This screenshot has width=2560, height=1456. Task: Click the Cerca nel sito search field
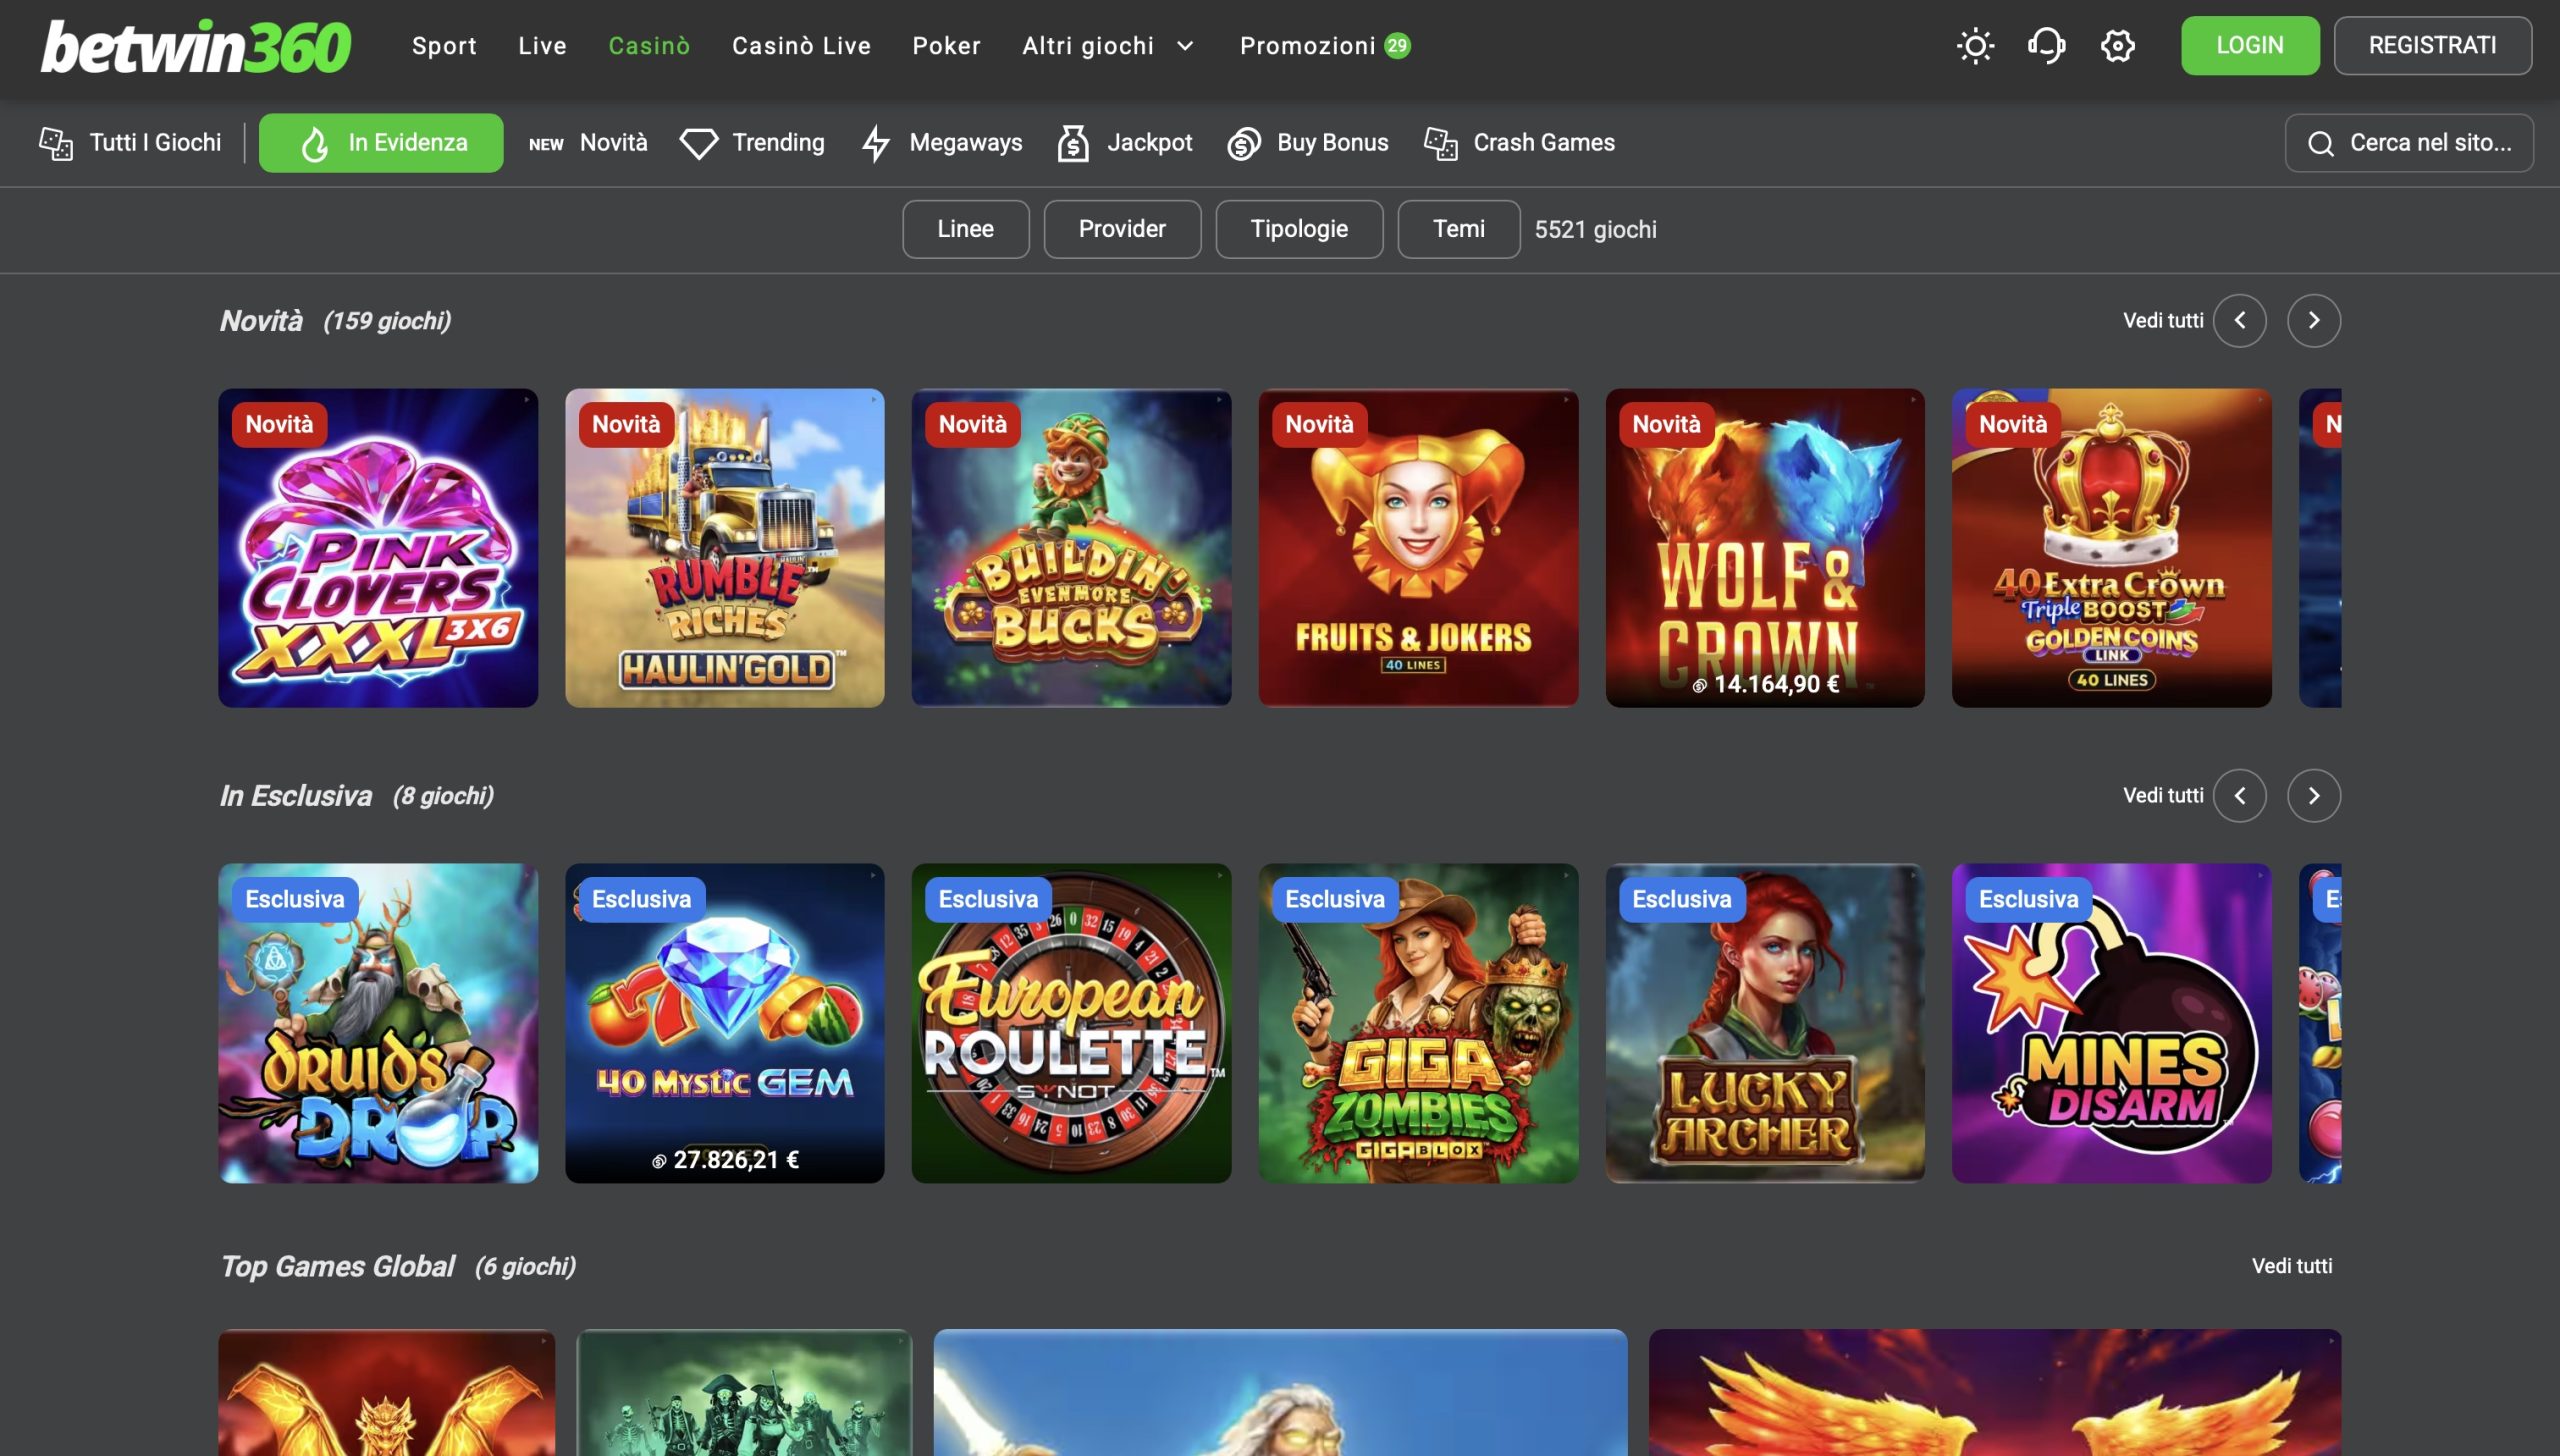tap(2409, 143)
